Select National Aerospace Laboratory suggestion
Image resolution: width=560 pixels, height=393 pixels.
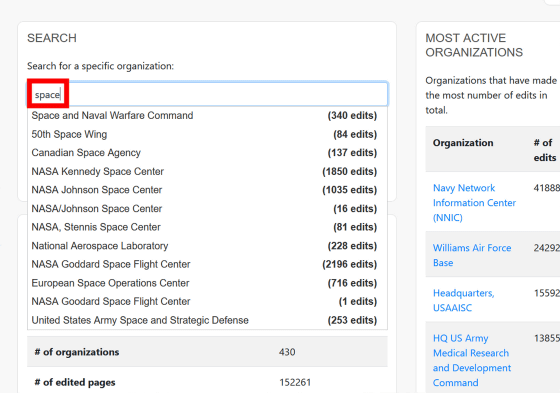(208, 246)
